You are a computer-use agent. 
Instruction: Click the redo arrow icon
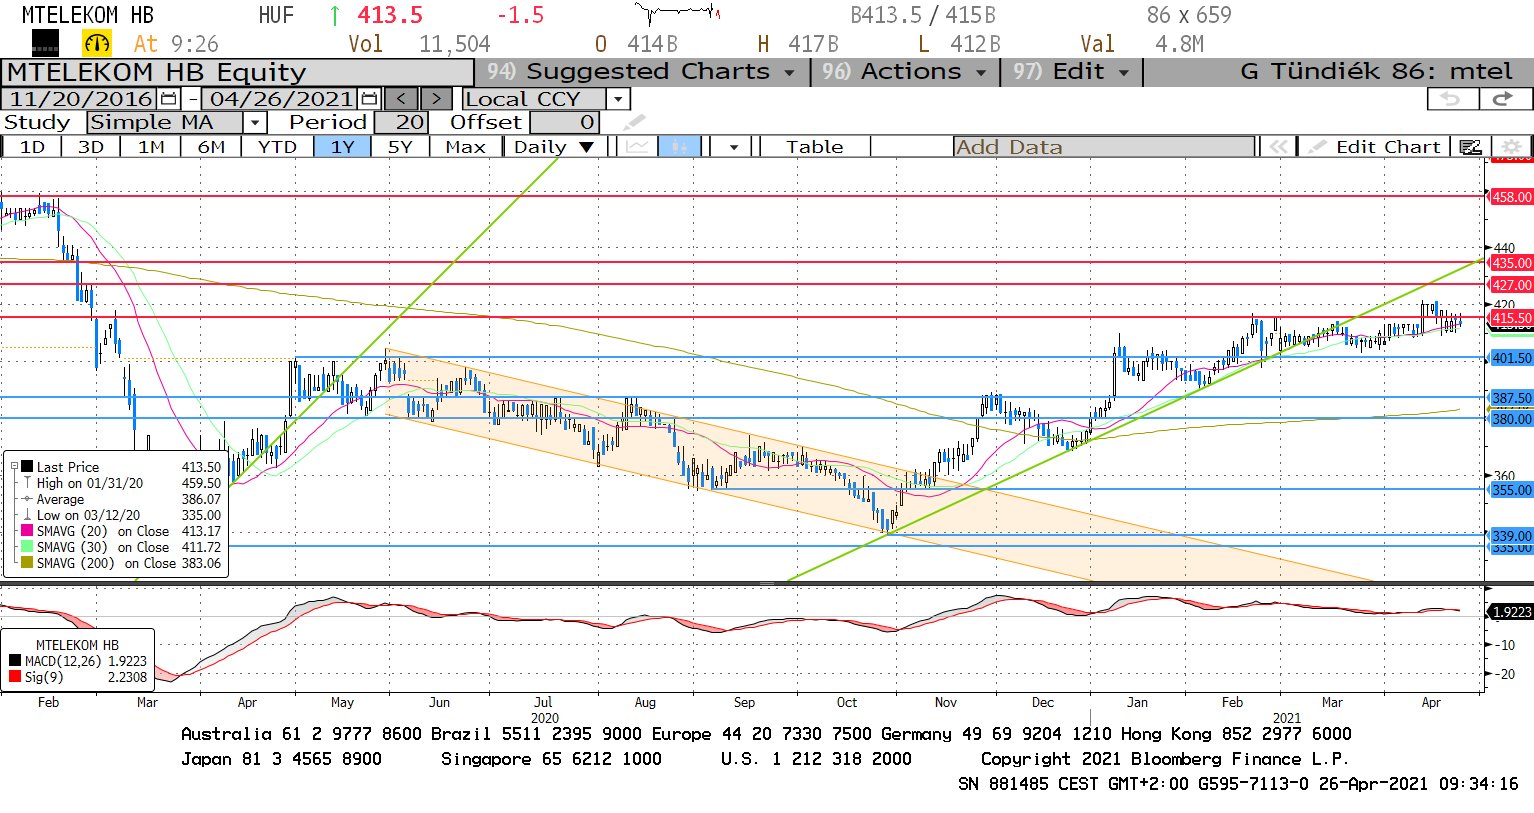pos(1504,99)
